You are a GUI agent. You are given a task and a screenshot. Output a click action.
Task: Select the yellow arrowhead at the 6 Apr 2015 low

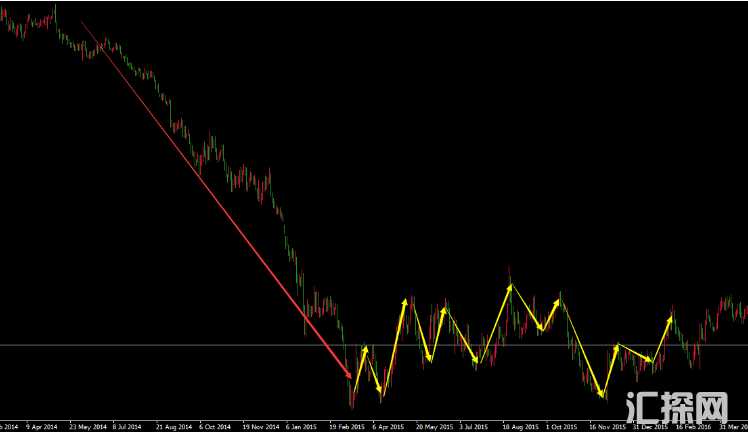click(380, 390)
